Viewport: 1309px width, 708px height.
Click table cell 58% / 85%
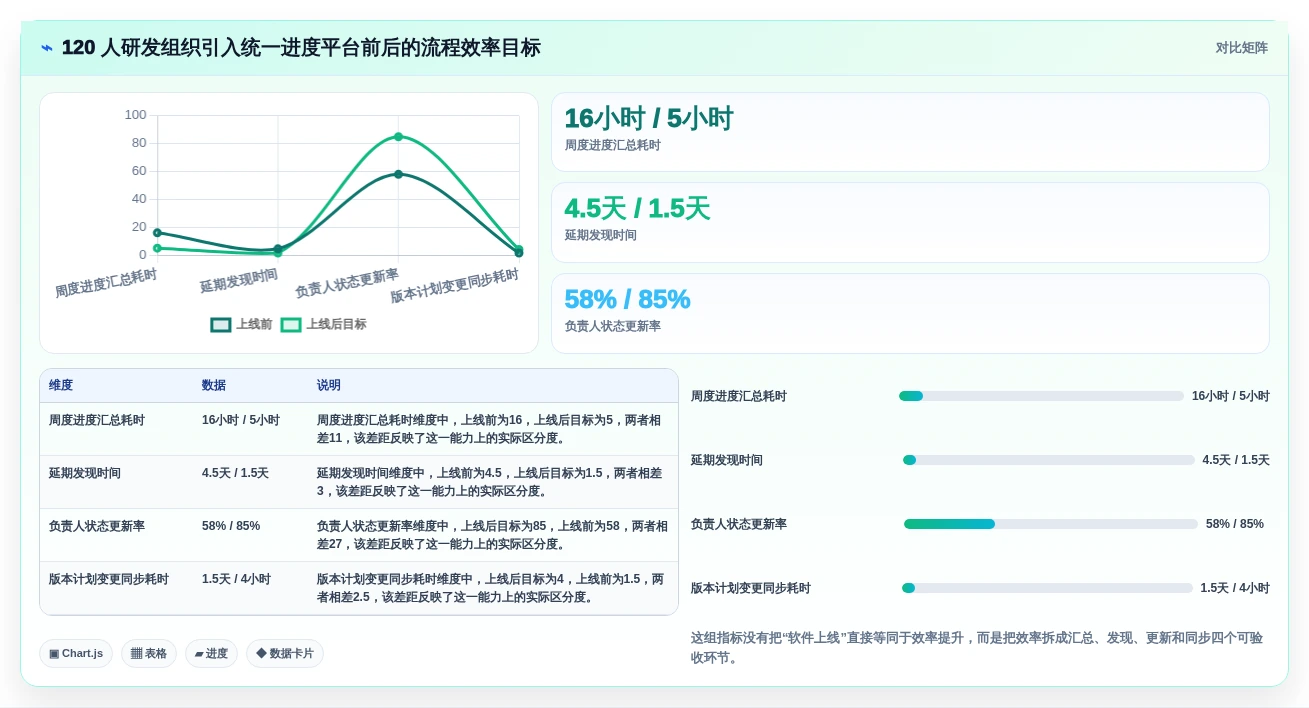tap(231, 527)
